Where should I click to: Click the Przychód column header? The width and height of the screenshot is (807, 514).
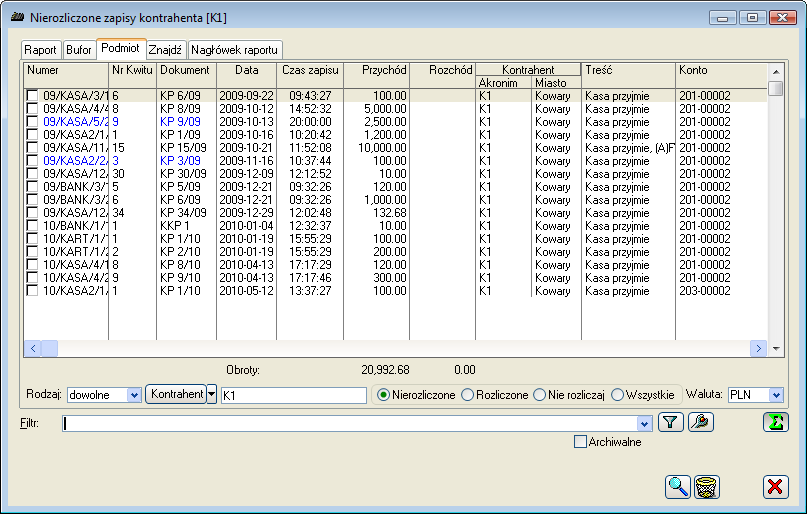[376, 75]
